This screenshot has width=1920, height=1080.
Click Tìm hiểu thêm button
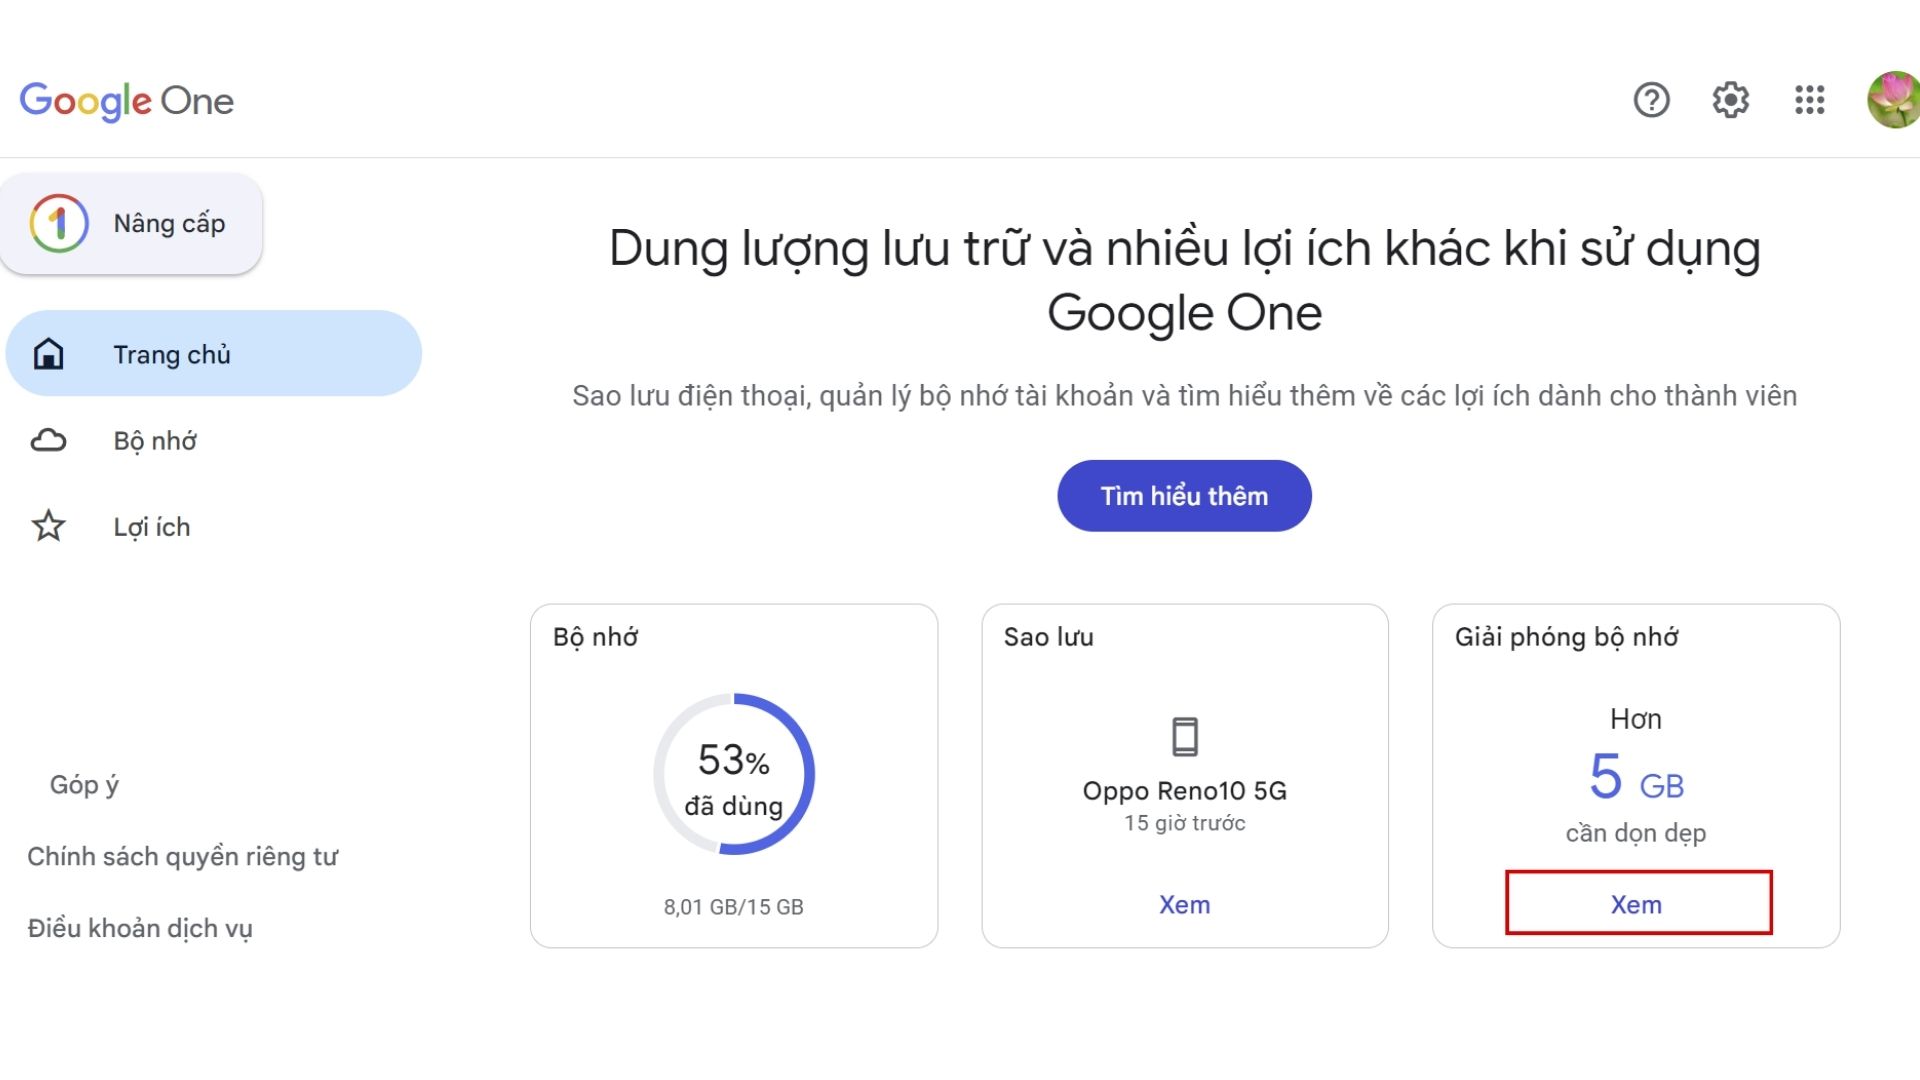(x=1183, y=496)
